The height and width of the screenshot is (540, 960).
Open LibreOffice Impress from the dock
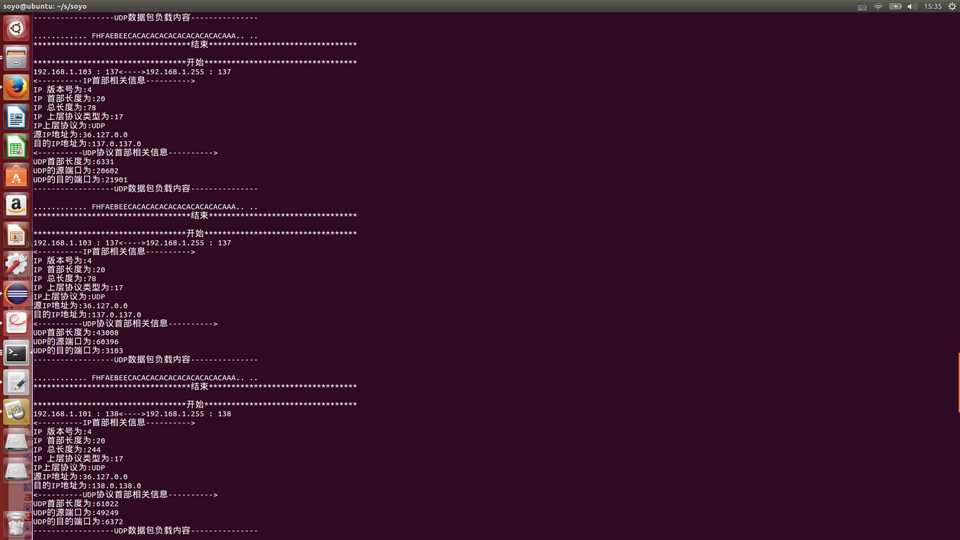16,236
